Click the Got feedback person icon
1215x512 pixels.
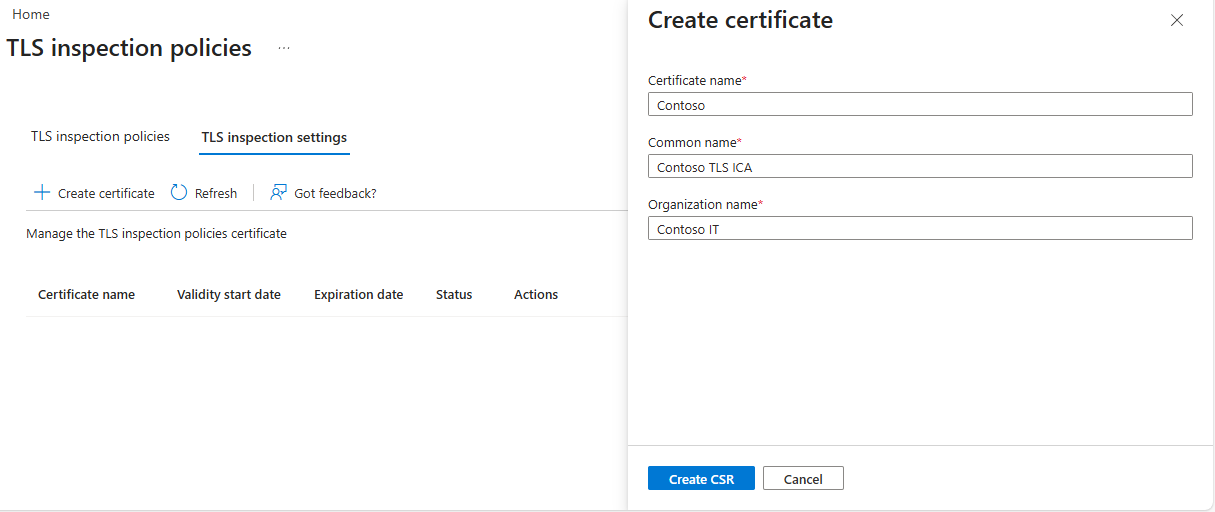279,192
